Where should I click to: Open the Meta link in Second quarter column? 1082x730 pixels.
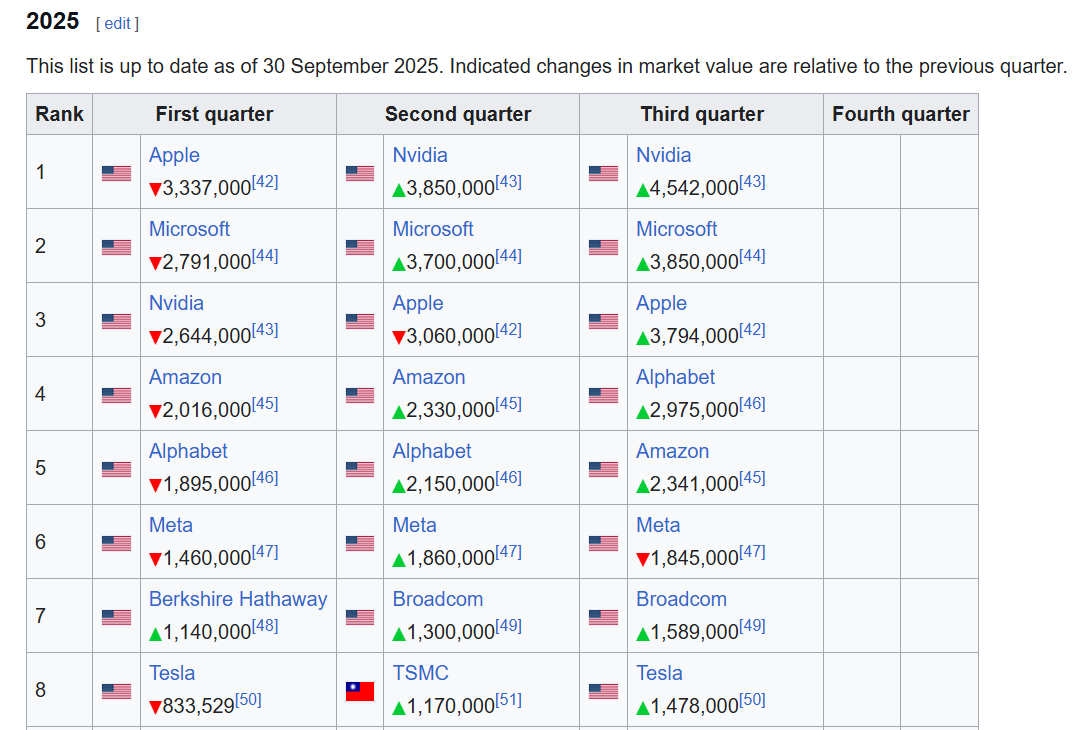[414, 525]
